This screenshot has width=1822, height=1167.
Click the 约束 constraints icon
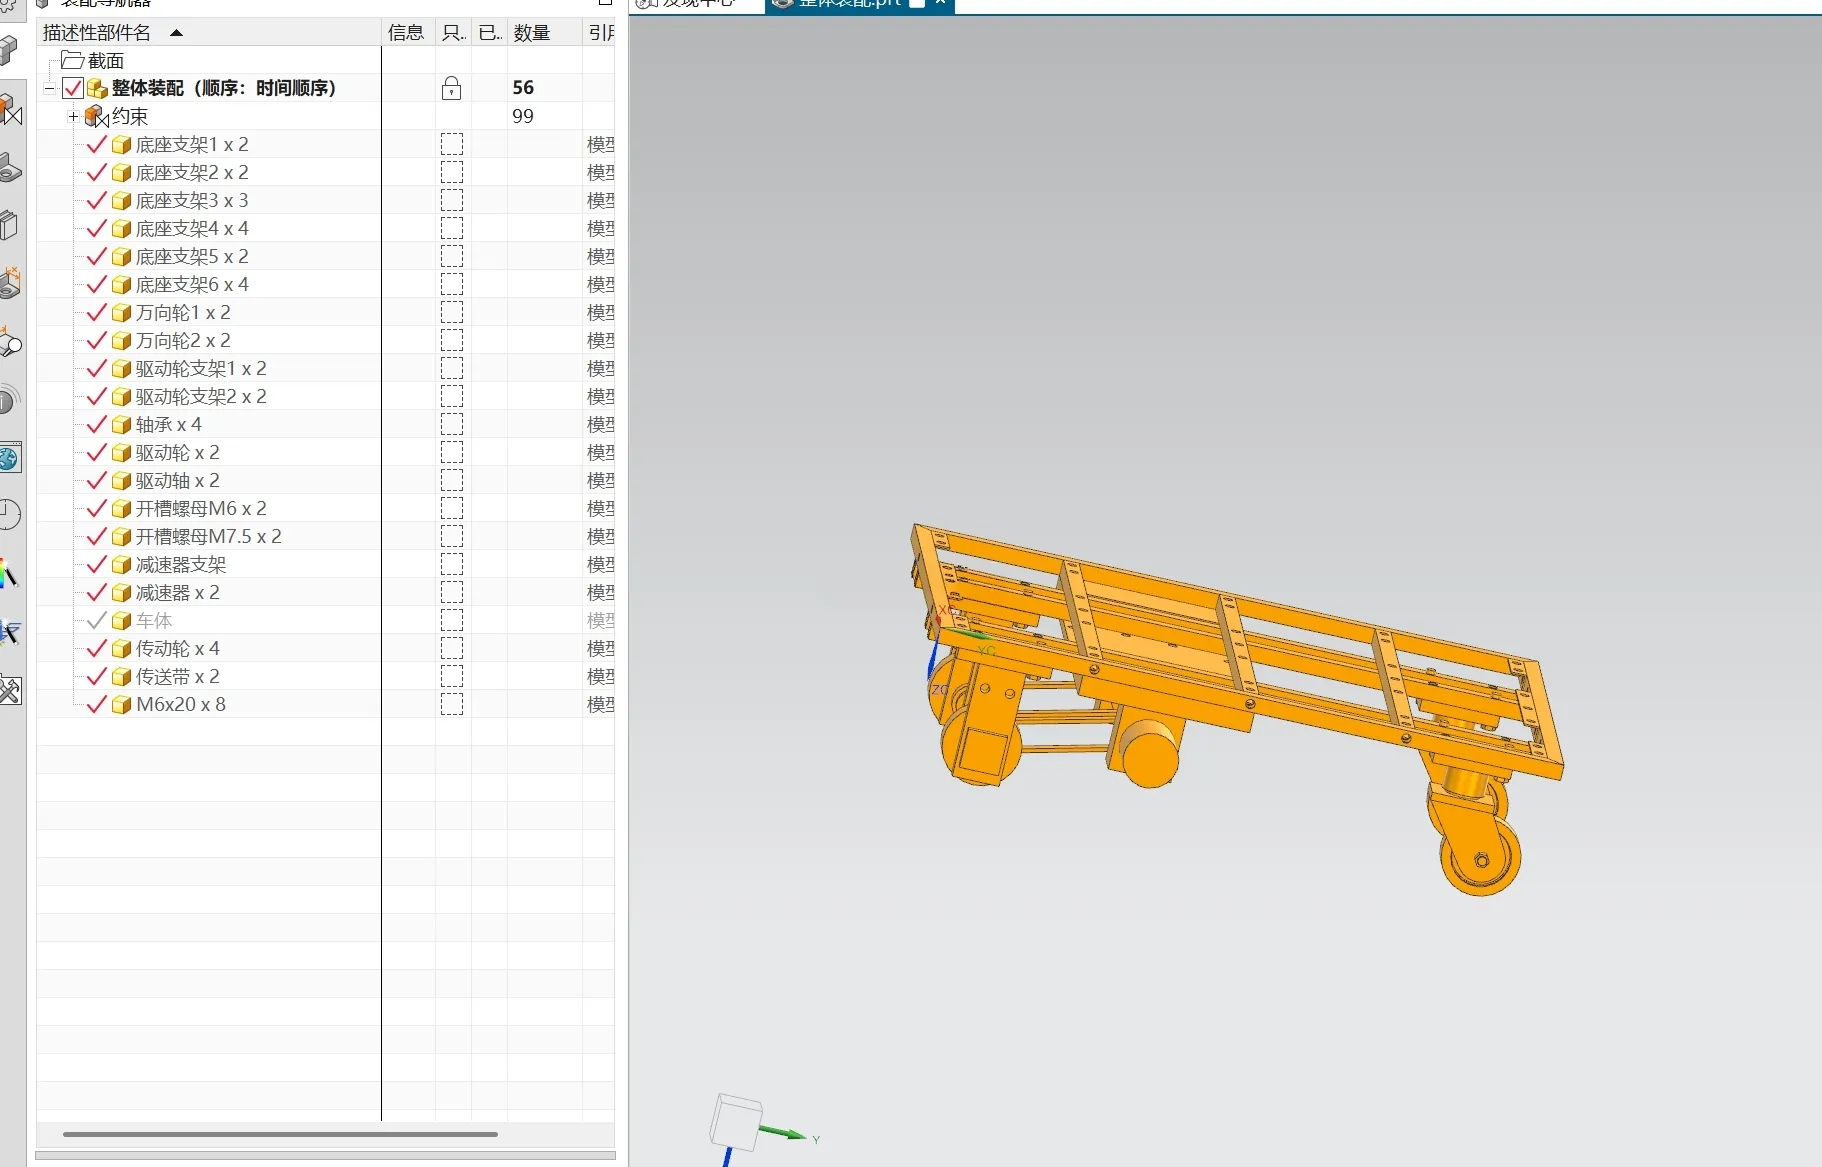97,116
